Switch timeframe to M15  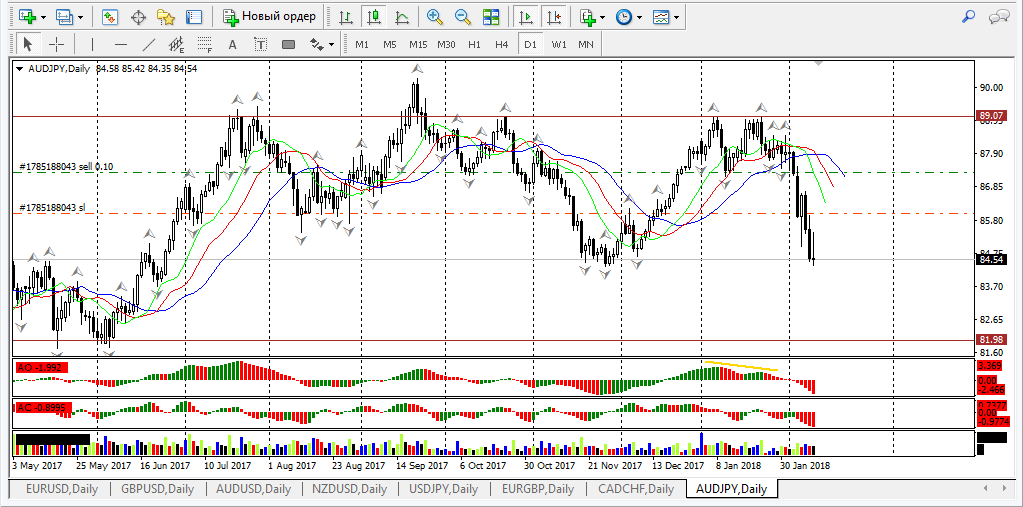click(418, 44)
